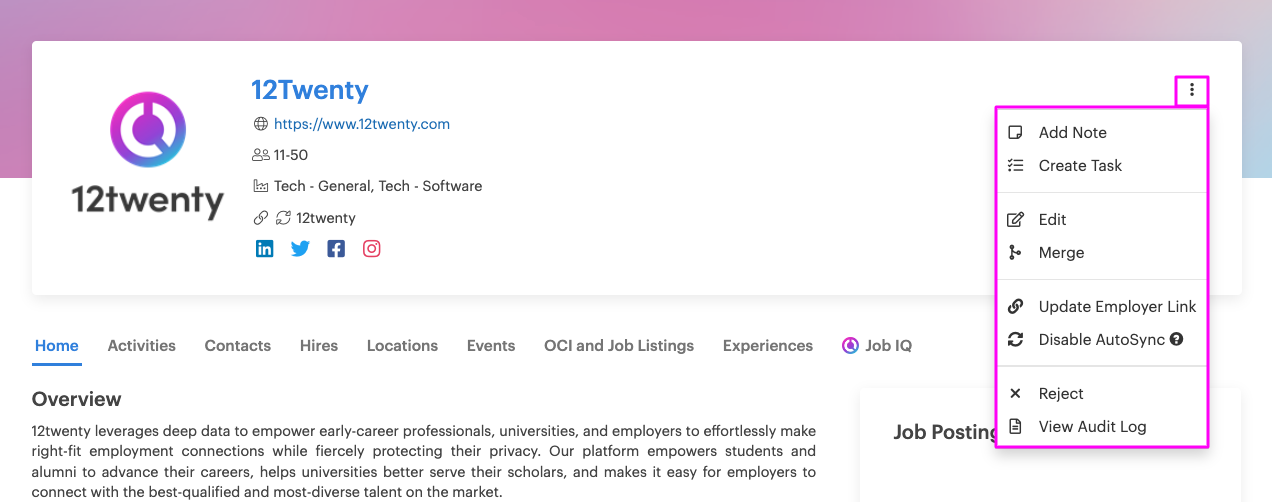Select Update Employer Link
Image resolution: width=1272 pixels, height=502 pixels.
pos(1102,307)
